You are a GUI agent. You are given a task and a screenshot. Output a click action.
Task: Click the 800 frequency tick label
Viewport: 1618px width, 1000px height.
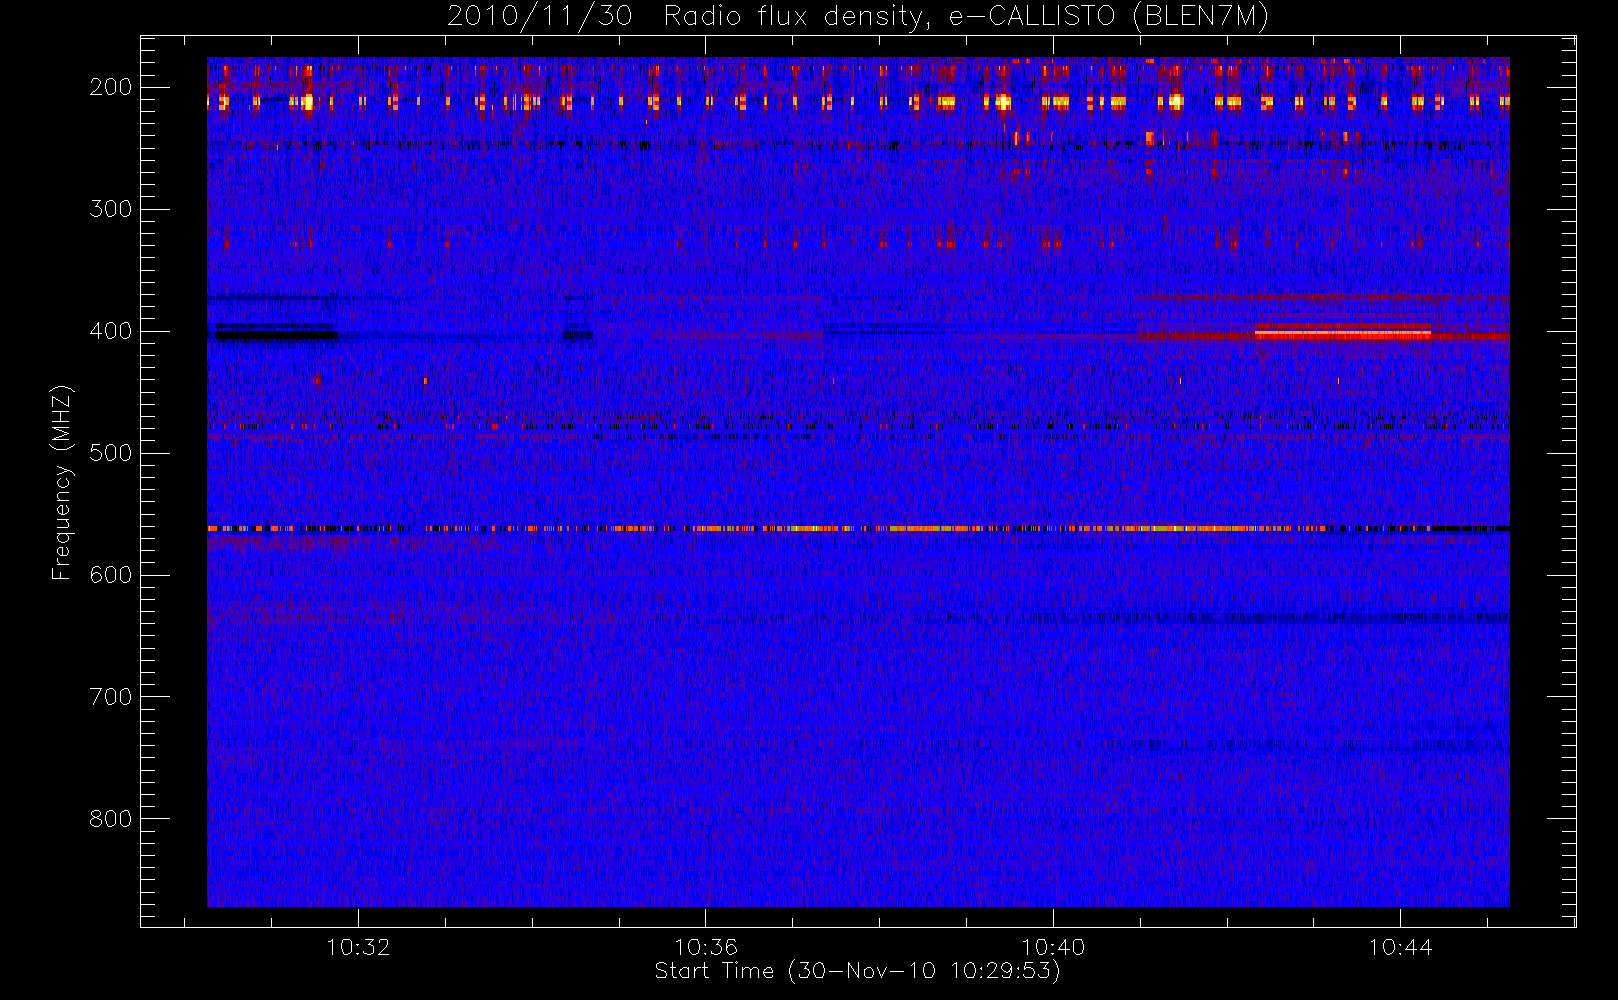pyautogui.click(x=110, y=819)
